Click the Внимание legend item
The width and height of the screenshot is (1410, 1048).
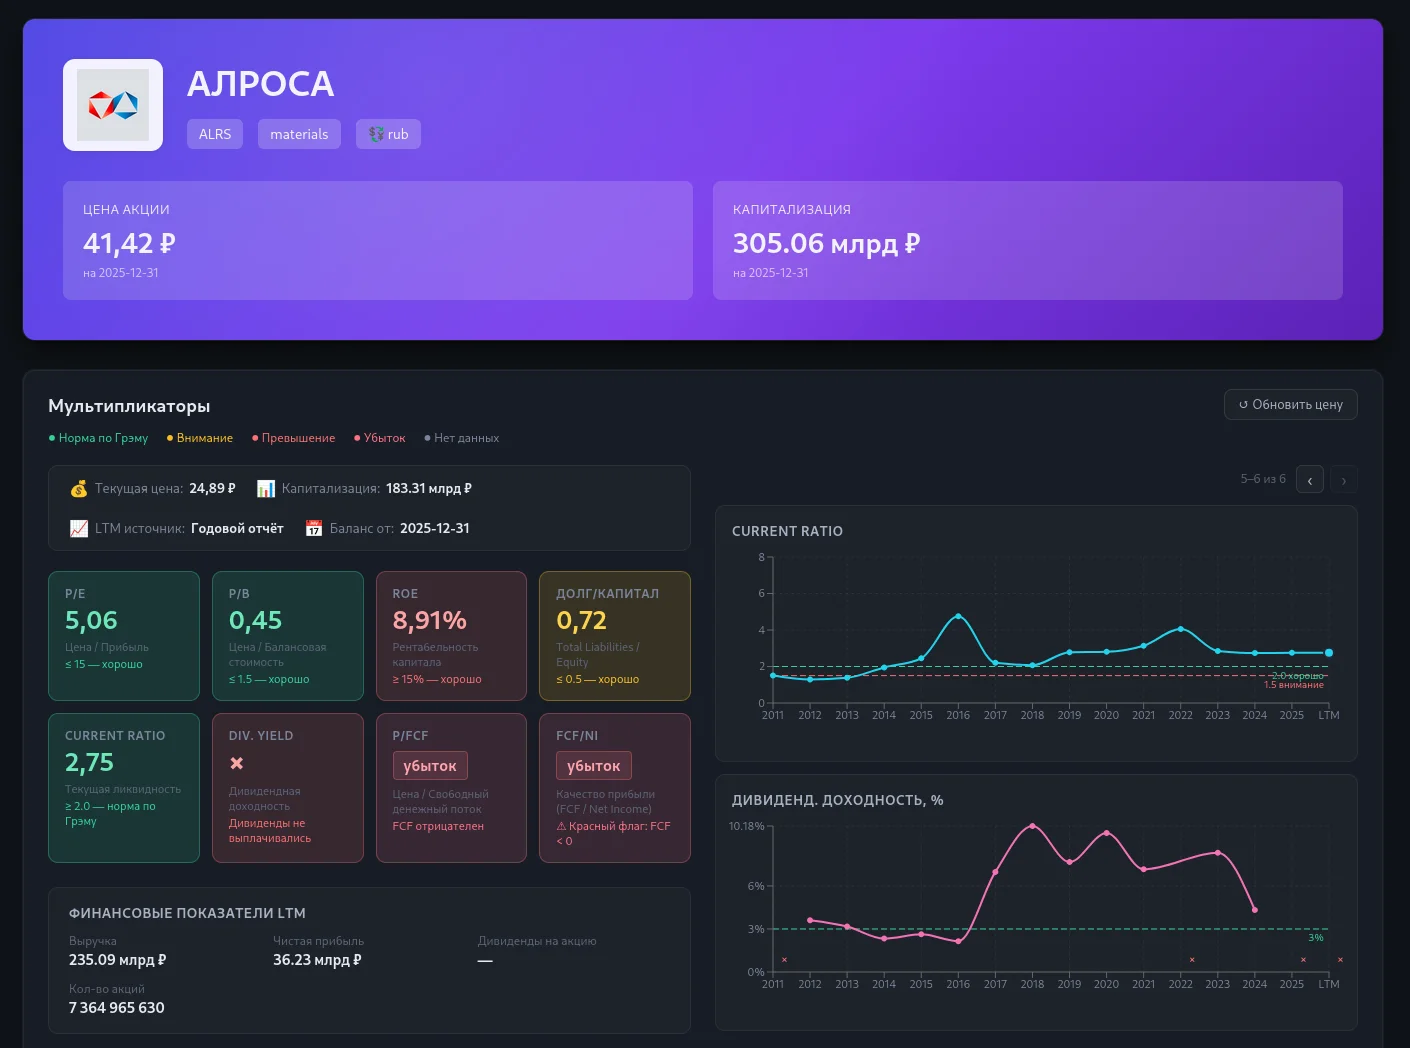pyautogui.click(x=200, y=438)
